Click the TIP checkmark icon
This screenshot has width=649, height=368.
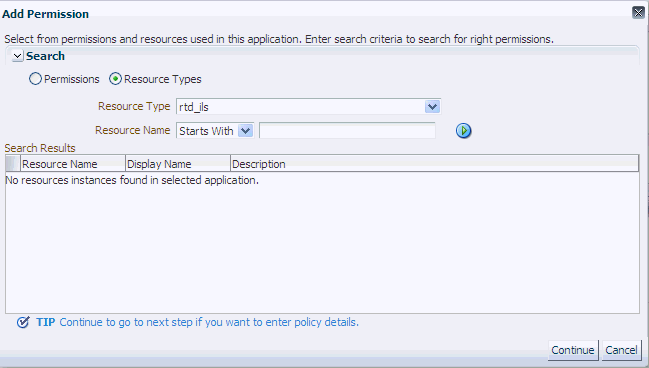click(23, 322)
